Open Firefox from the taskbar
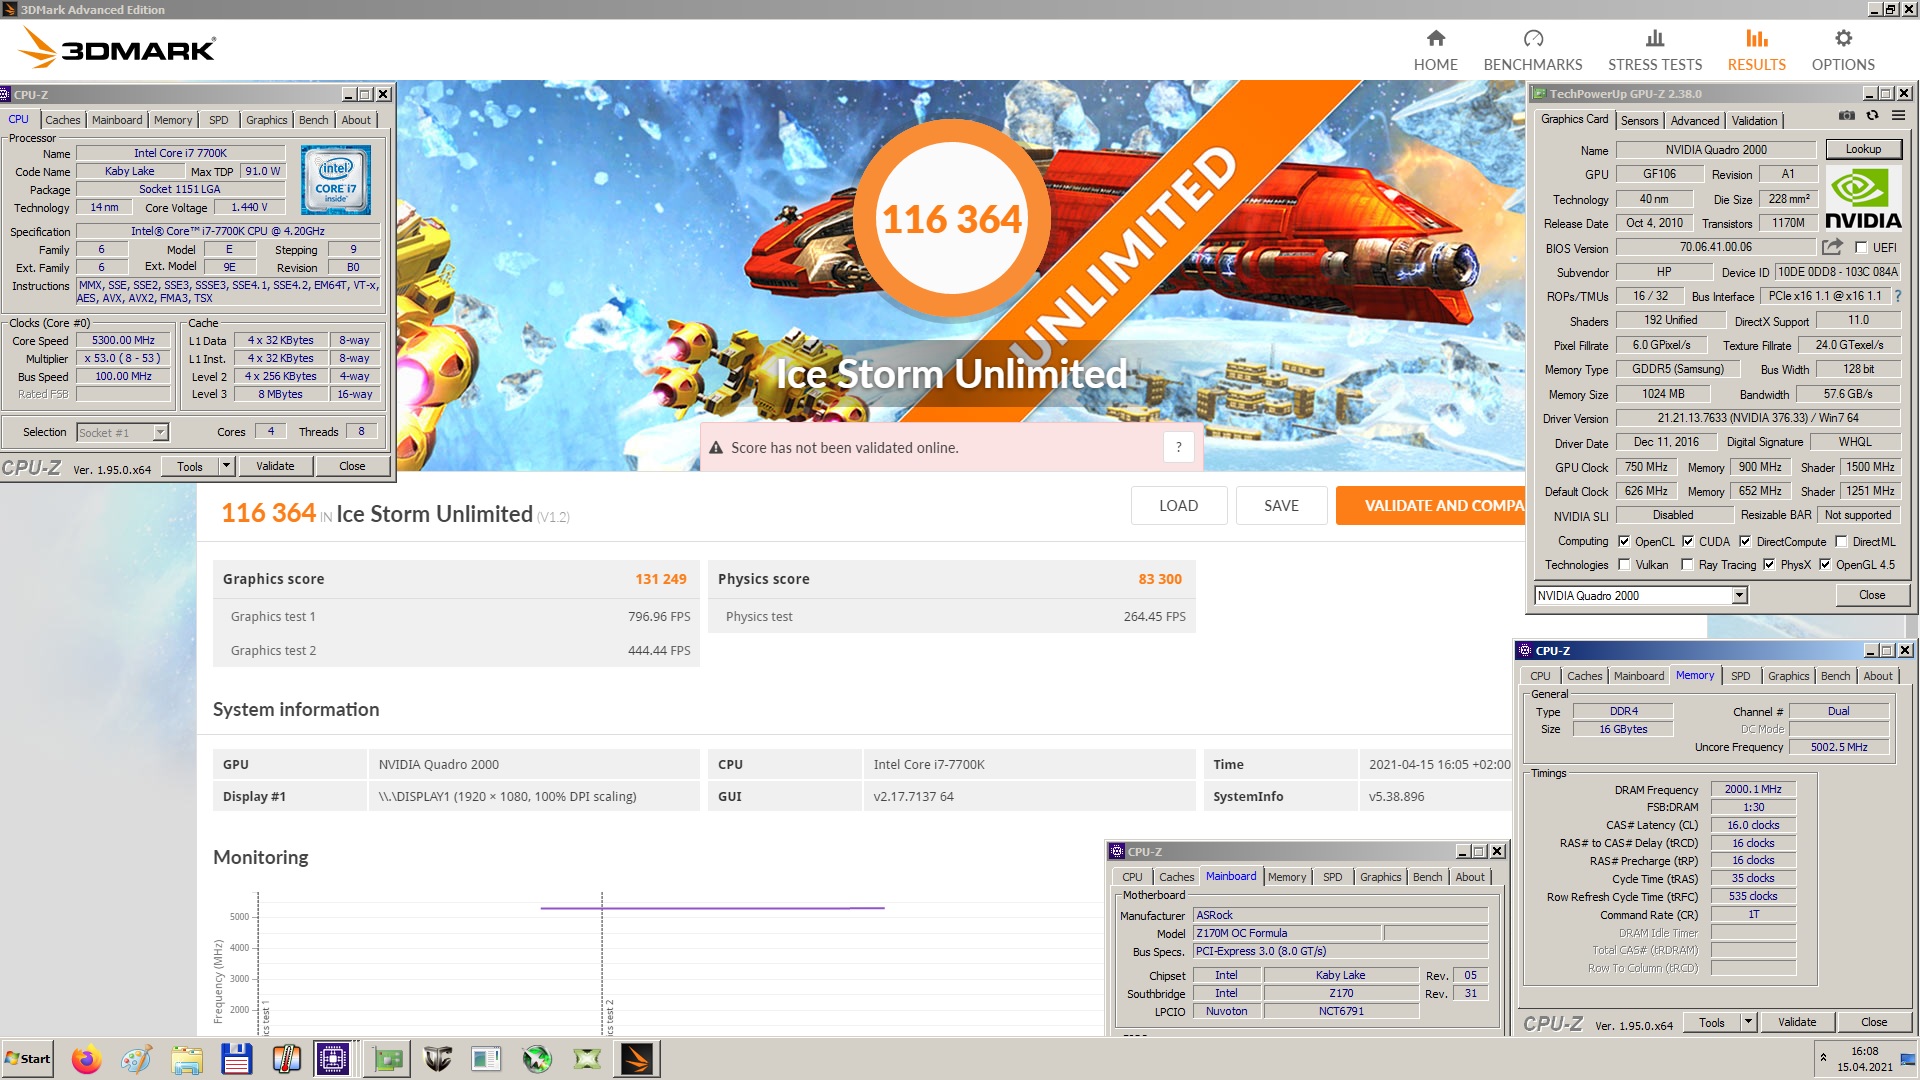1920x1080 pixels. [x=87, y=1059]
